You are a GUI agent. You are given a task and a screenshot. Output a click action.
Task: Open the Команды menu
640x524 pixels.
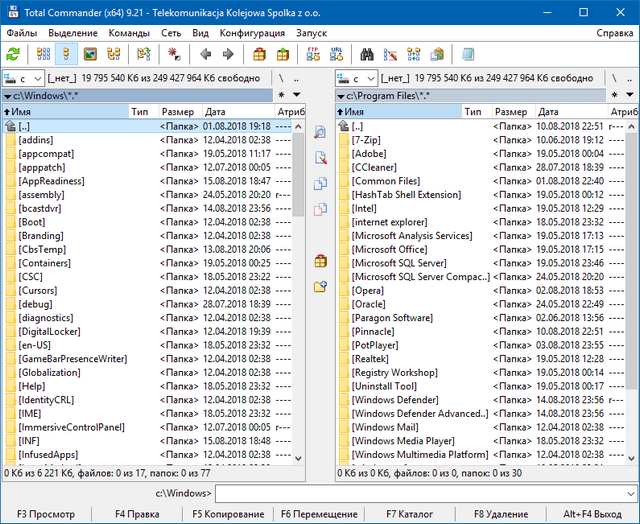click(128, 33)
